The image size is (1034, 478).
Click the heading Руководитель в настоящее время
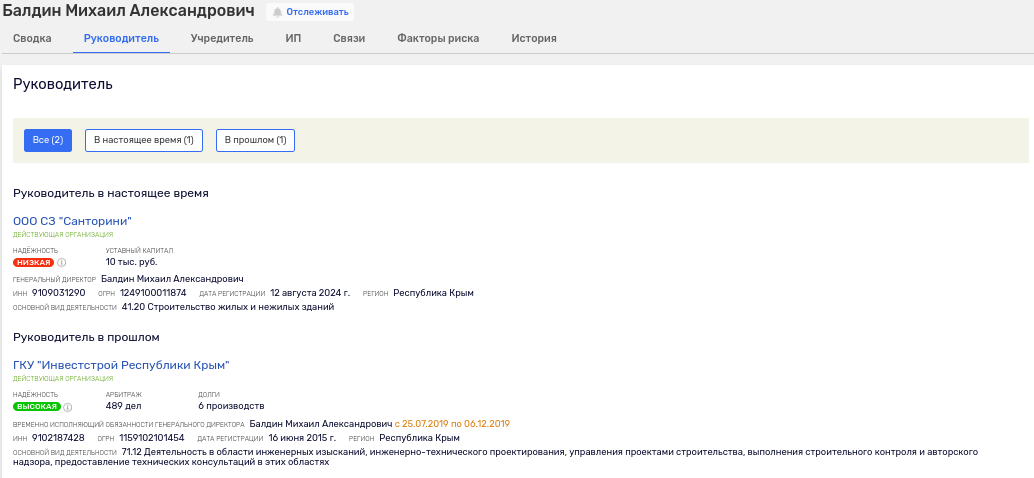pos(111,193)
